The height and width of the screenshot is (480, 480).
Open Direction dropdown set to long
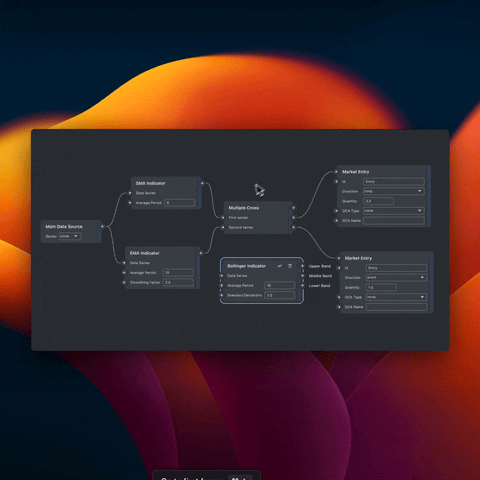(394, 191)
